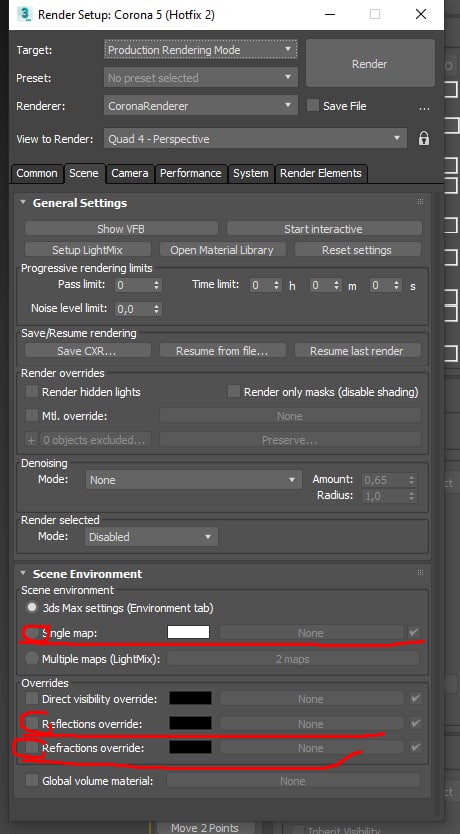
Task: Toggle the lock view to render icon
Action: (x=423, y=139)
